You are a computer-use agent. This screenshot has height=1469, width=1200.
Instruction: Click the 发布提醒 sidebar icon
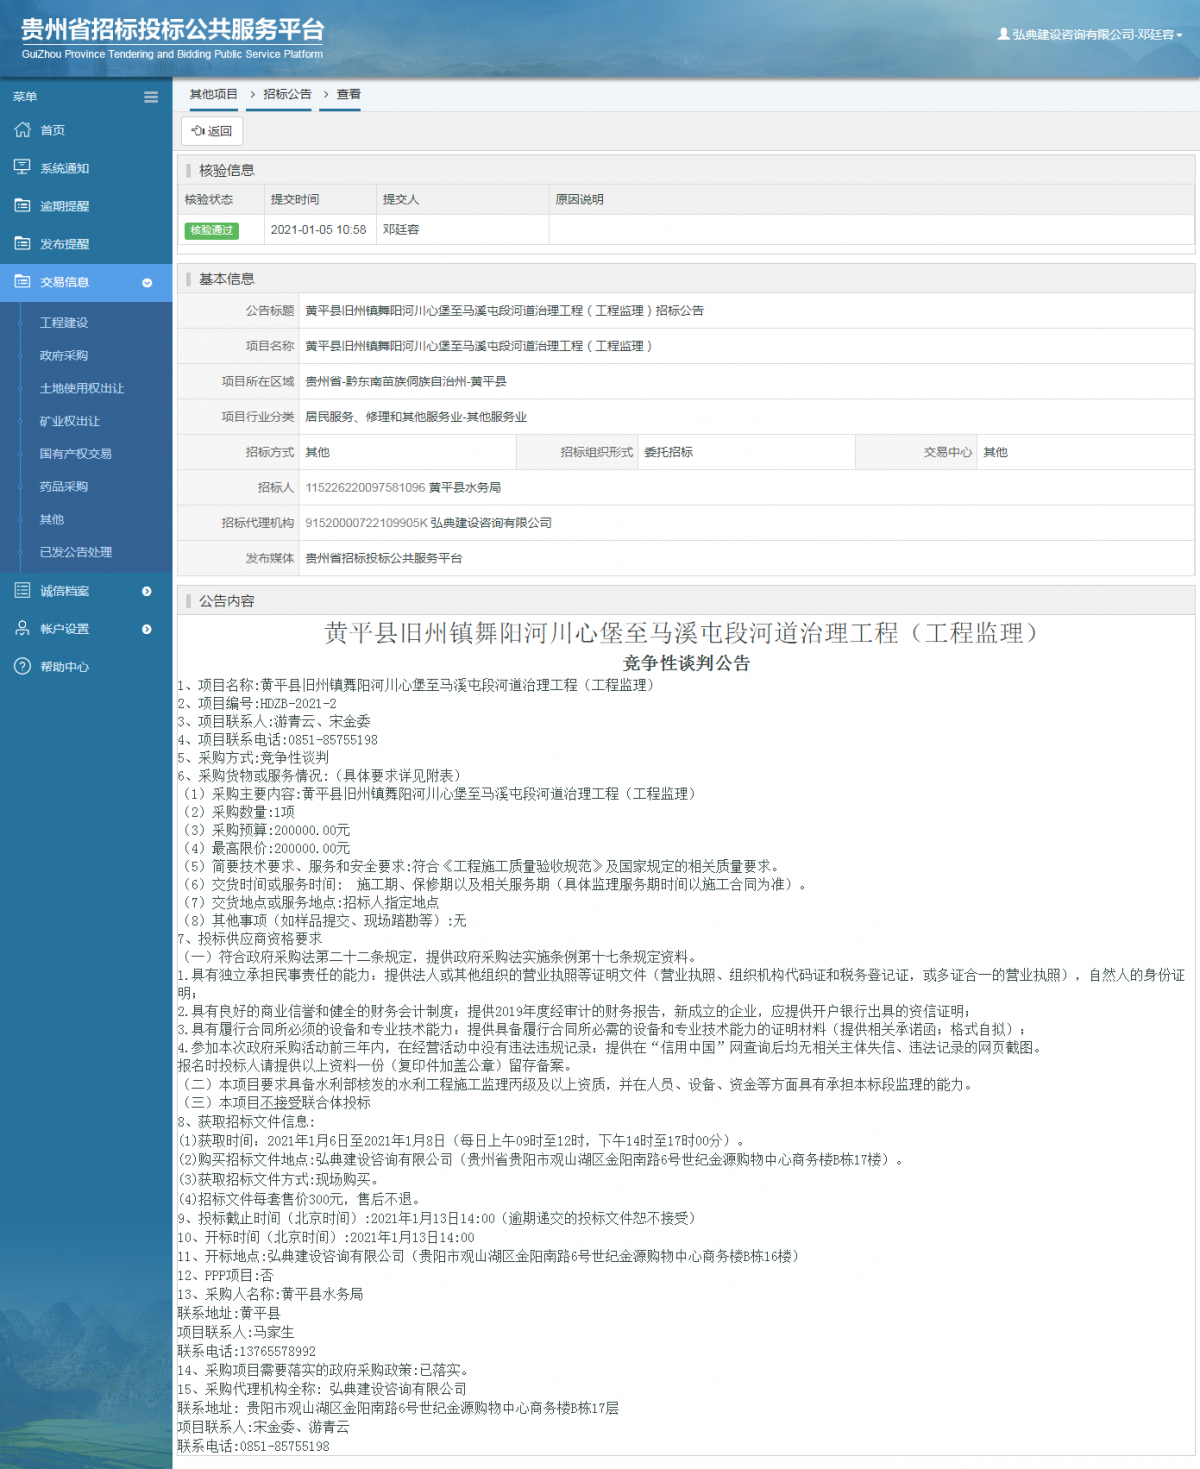click(x=22, y=243)
